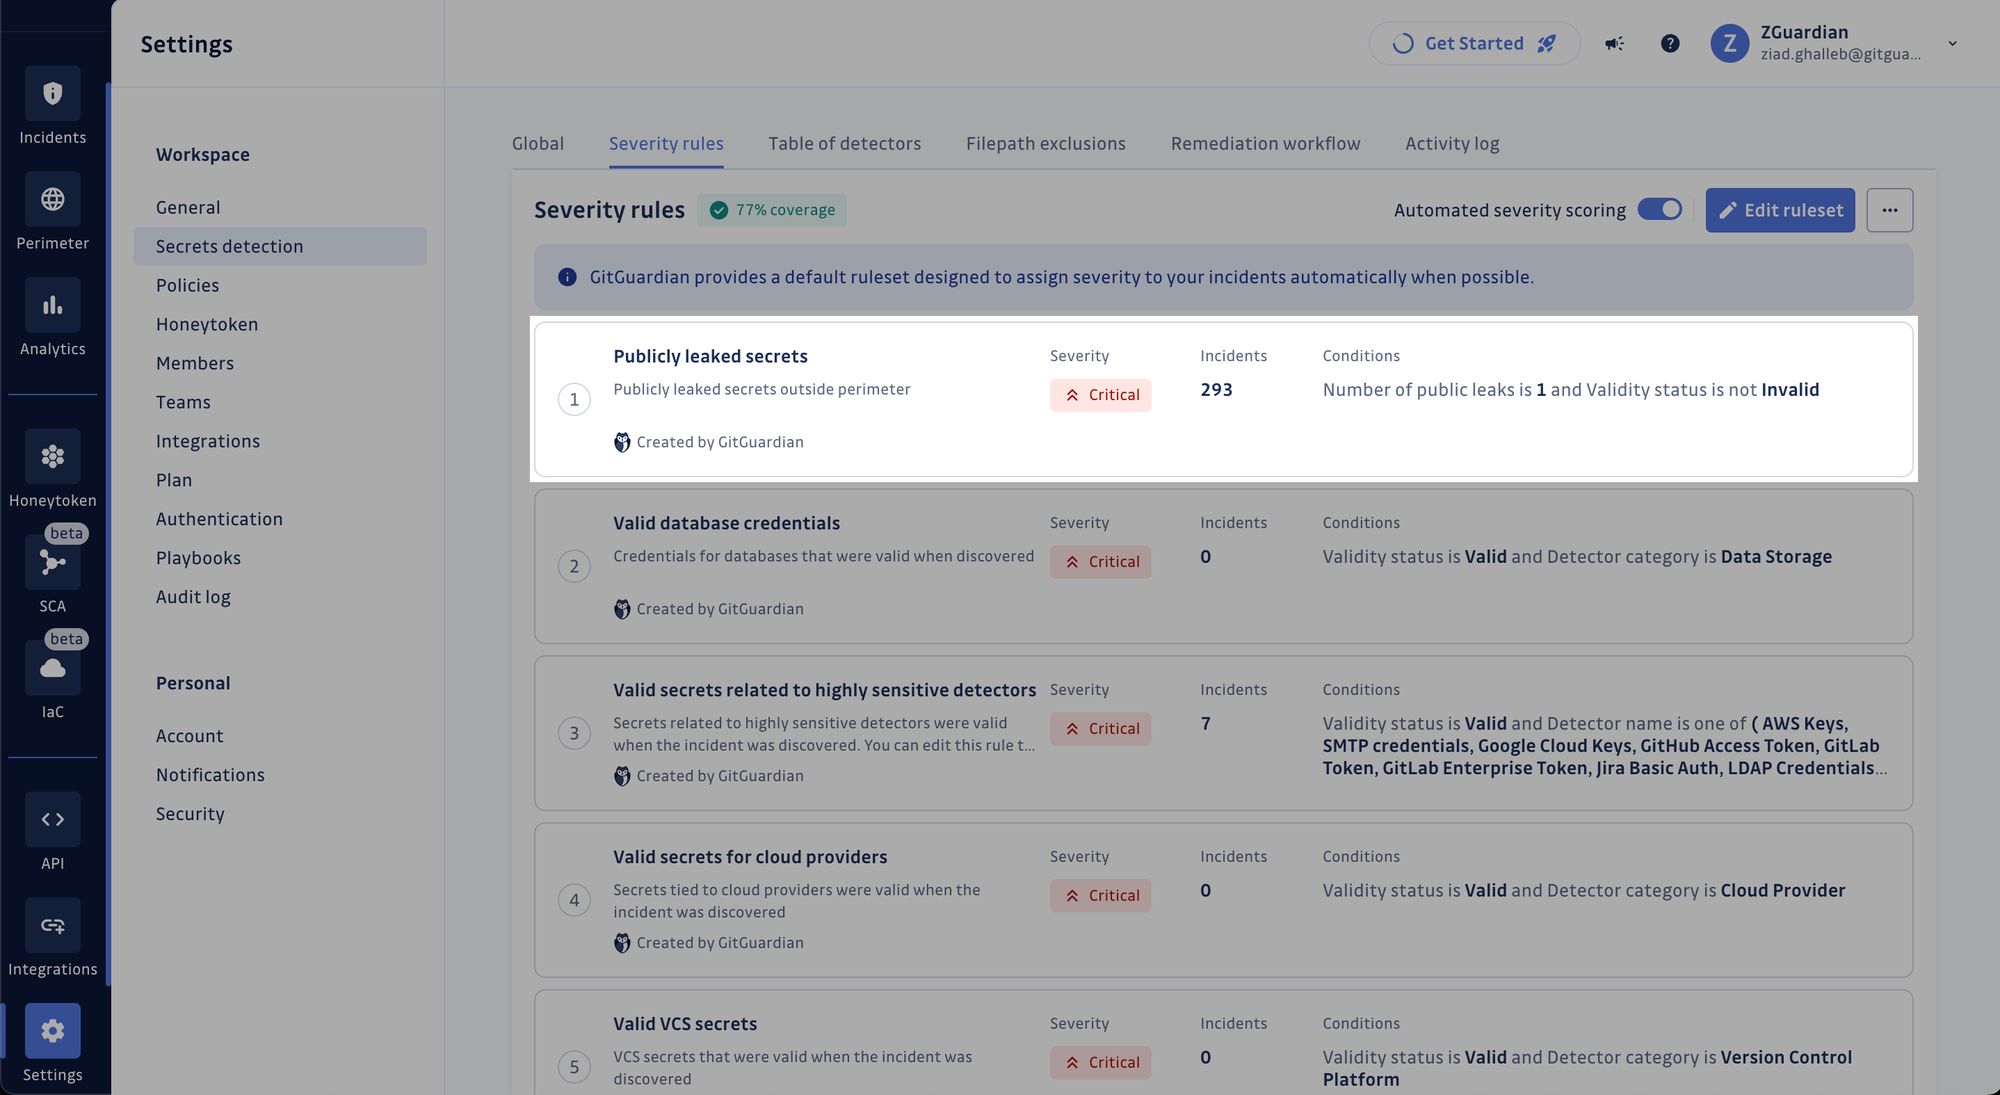Select Secrets detection in the Workspace menu
2000x1095 pixels.
(229, 246)
